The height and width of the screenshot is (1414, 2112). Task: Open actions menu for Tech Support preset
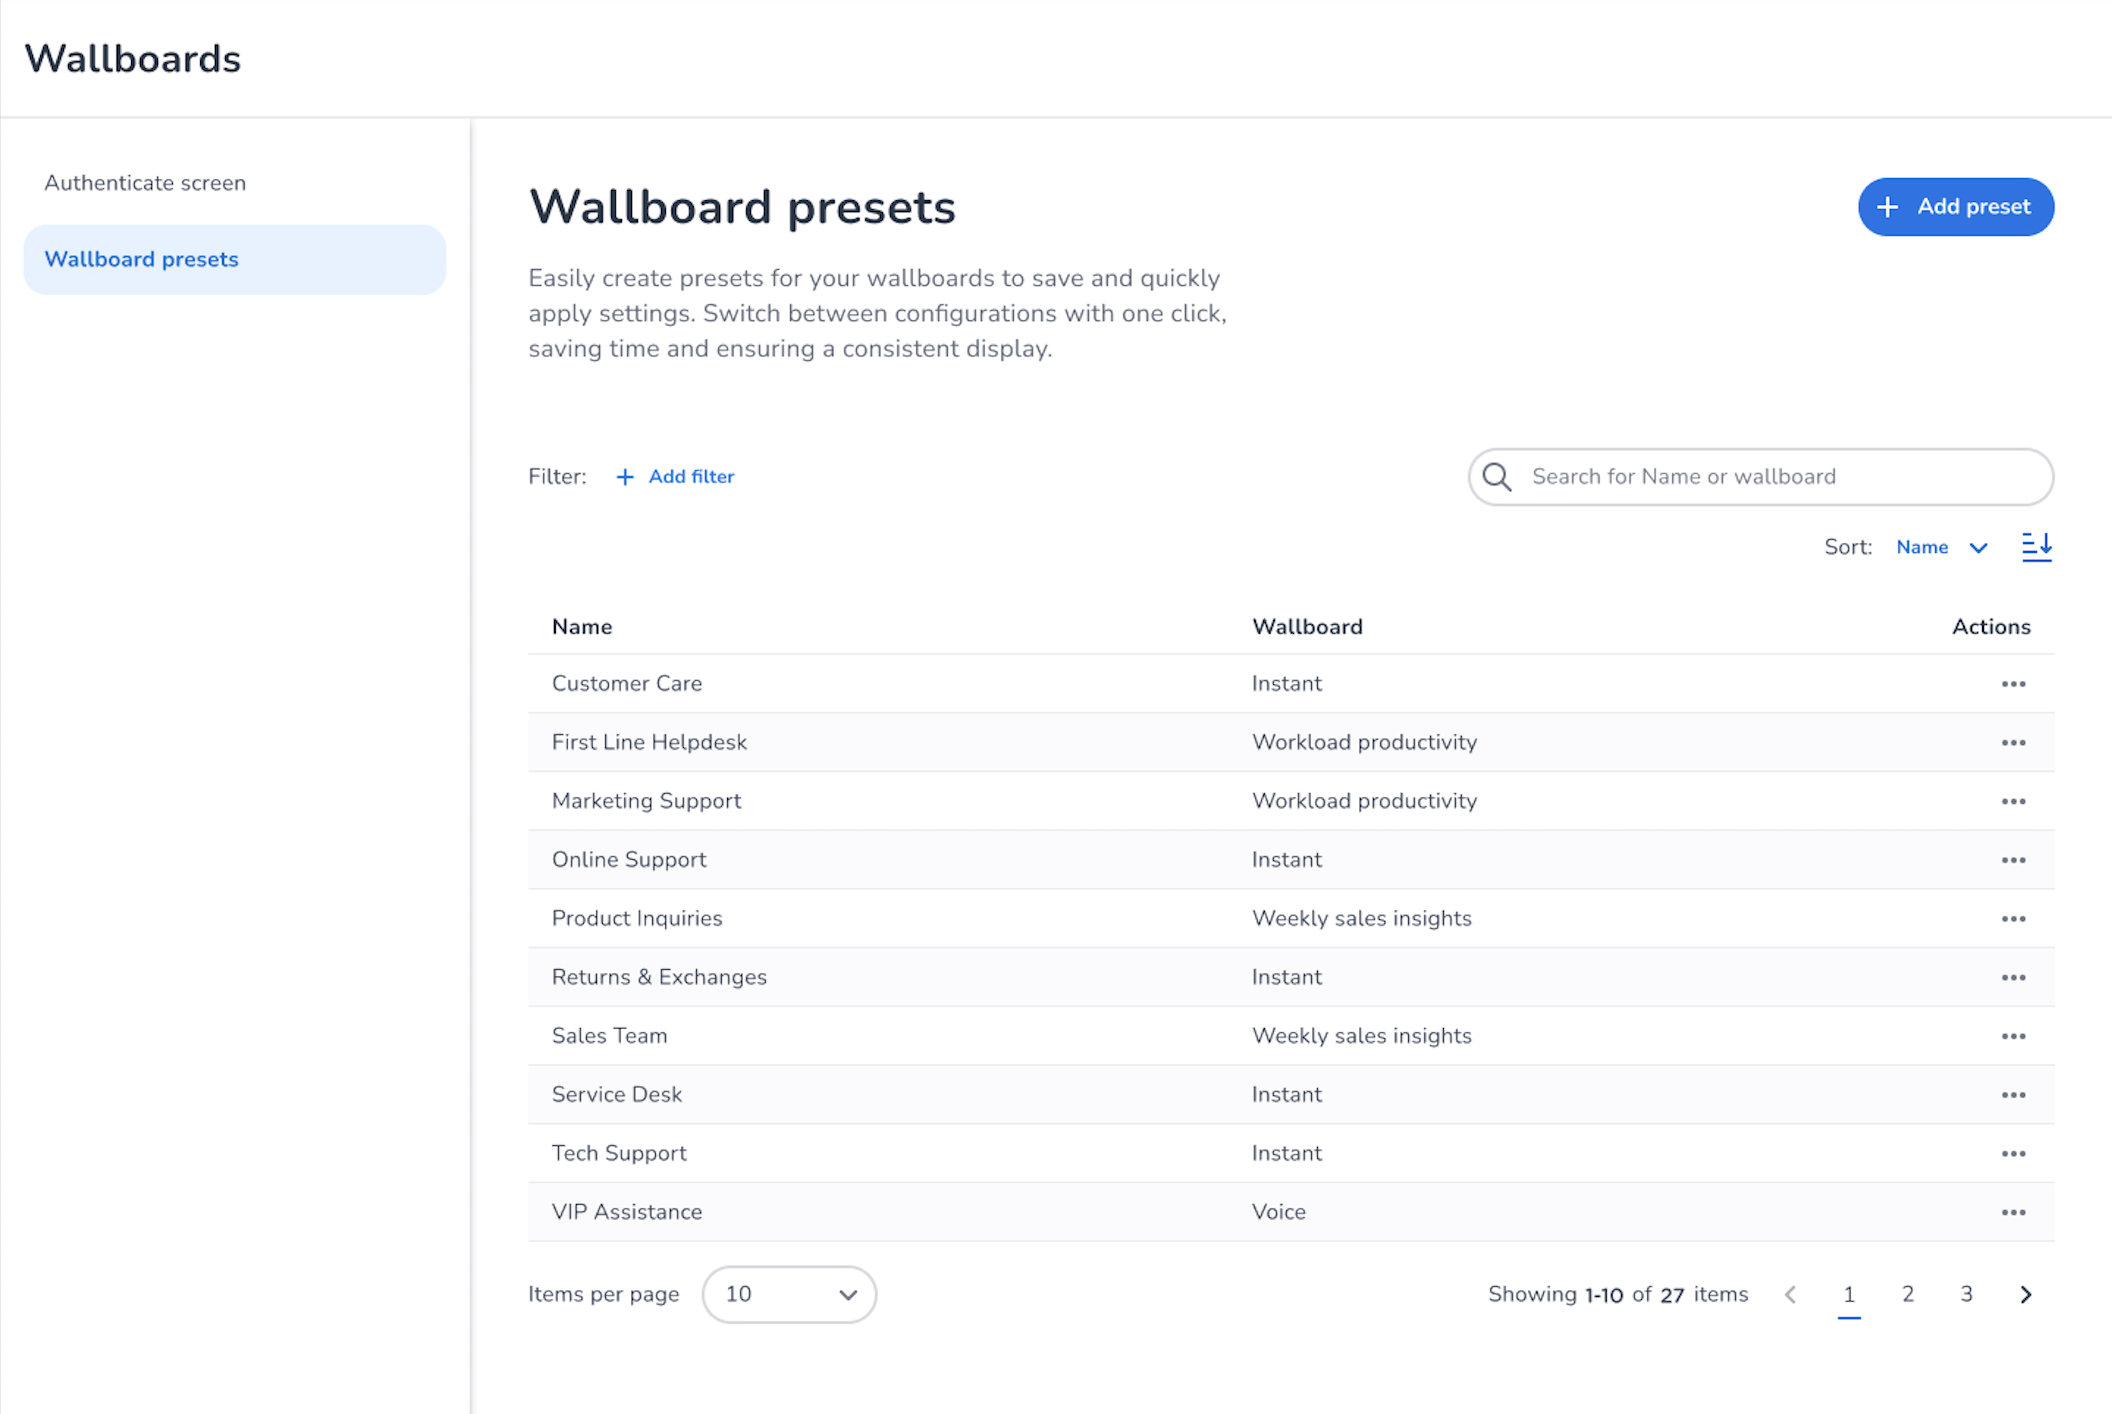(x=2013, y=1153)
